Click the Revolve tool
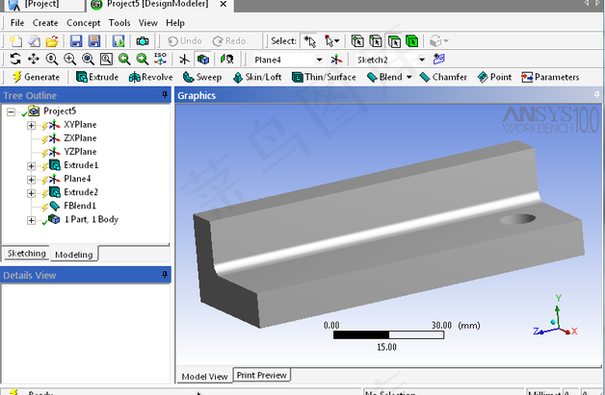 pos(151,77)
